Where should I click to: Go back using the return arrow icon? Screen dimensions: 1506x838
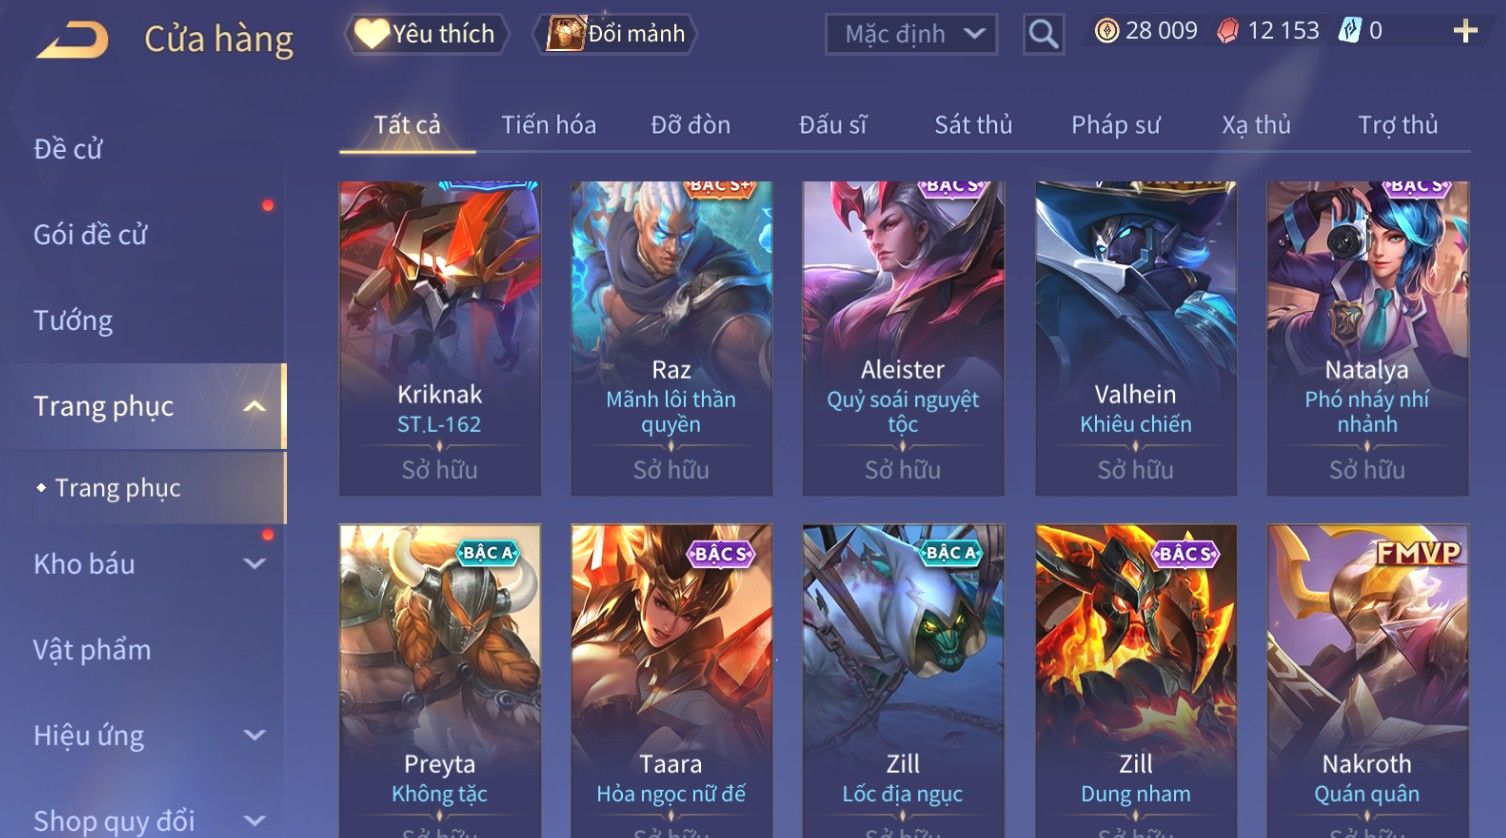tap(72, 40)
